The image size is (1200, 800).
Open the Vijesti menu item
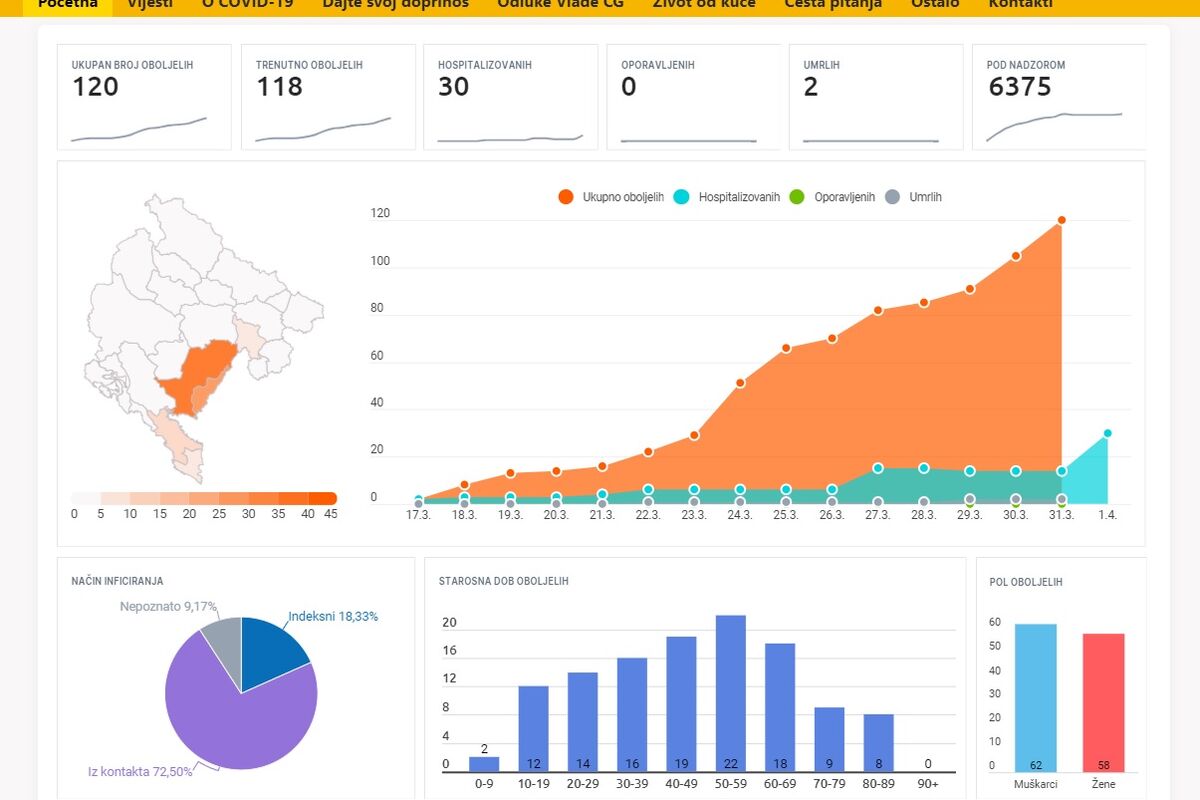(x=149, y=4)
